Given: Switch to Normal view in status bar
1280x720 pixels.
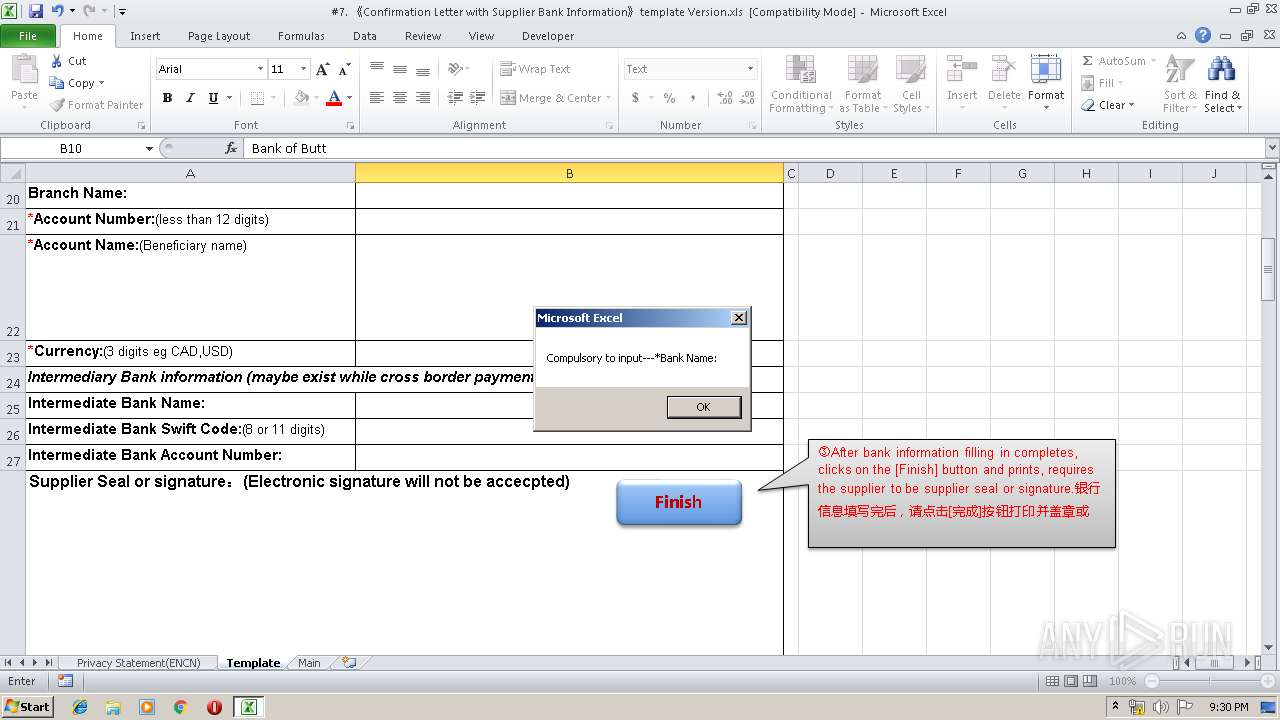Looking at the screenshot, I should pyautogui.click(x=1052, y=681).
